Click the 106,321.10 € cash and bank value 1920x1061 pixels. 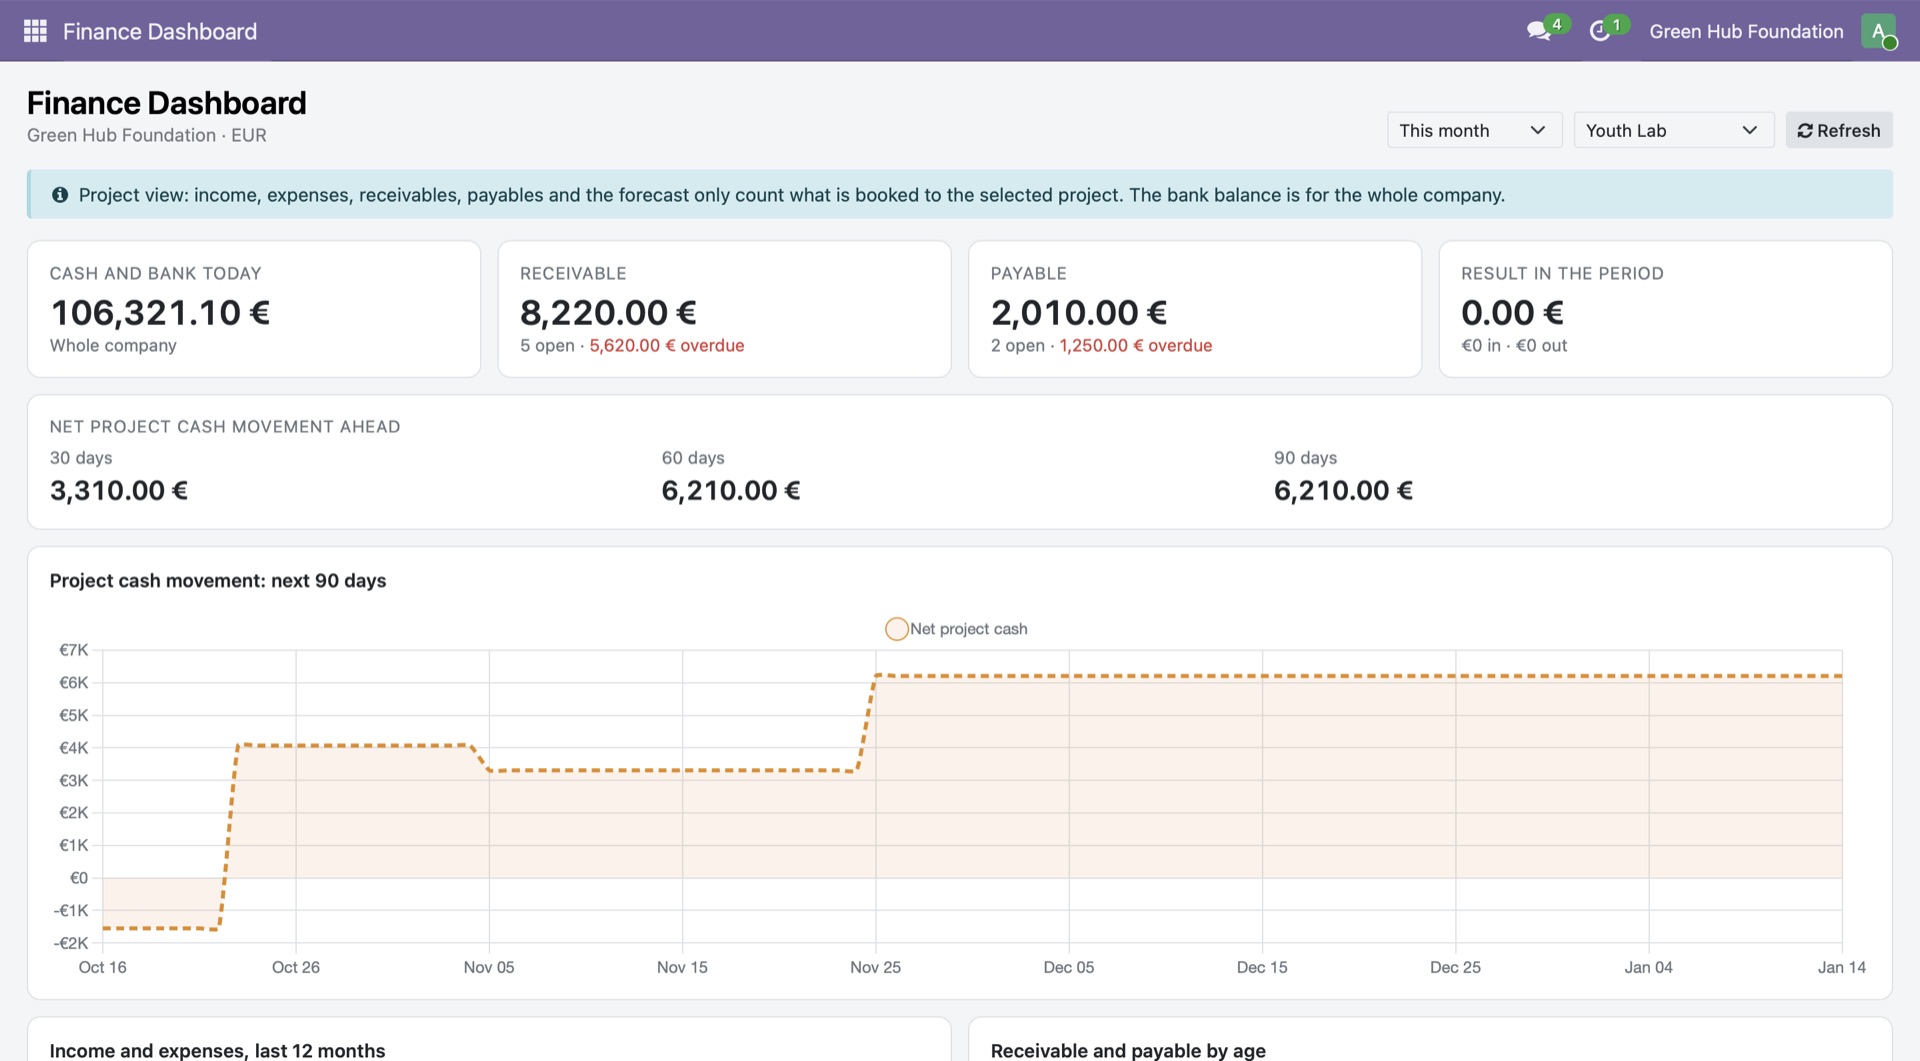160,313
